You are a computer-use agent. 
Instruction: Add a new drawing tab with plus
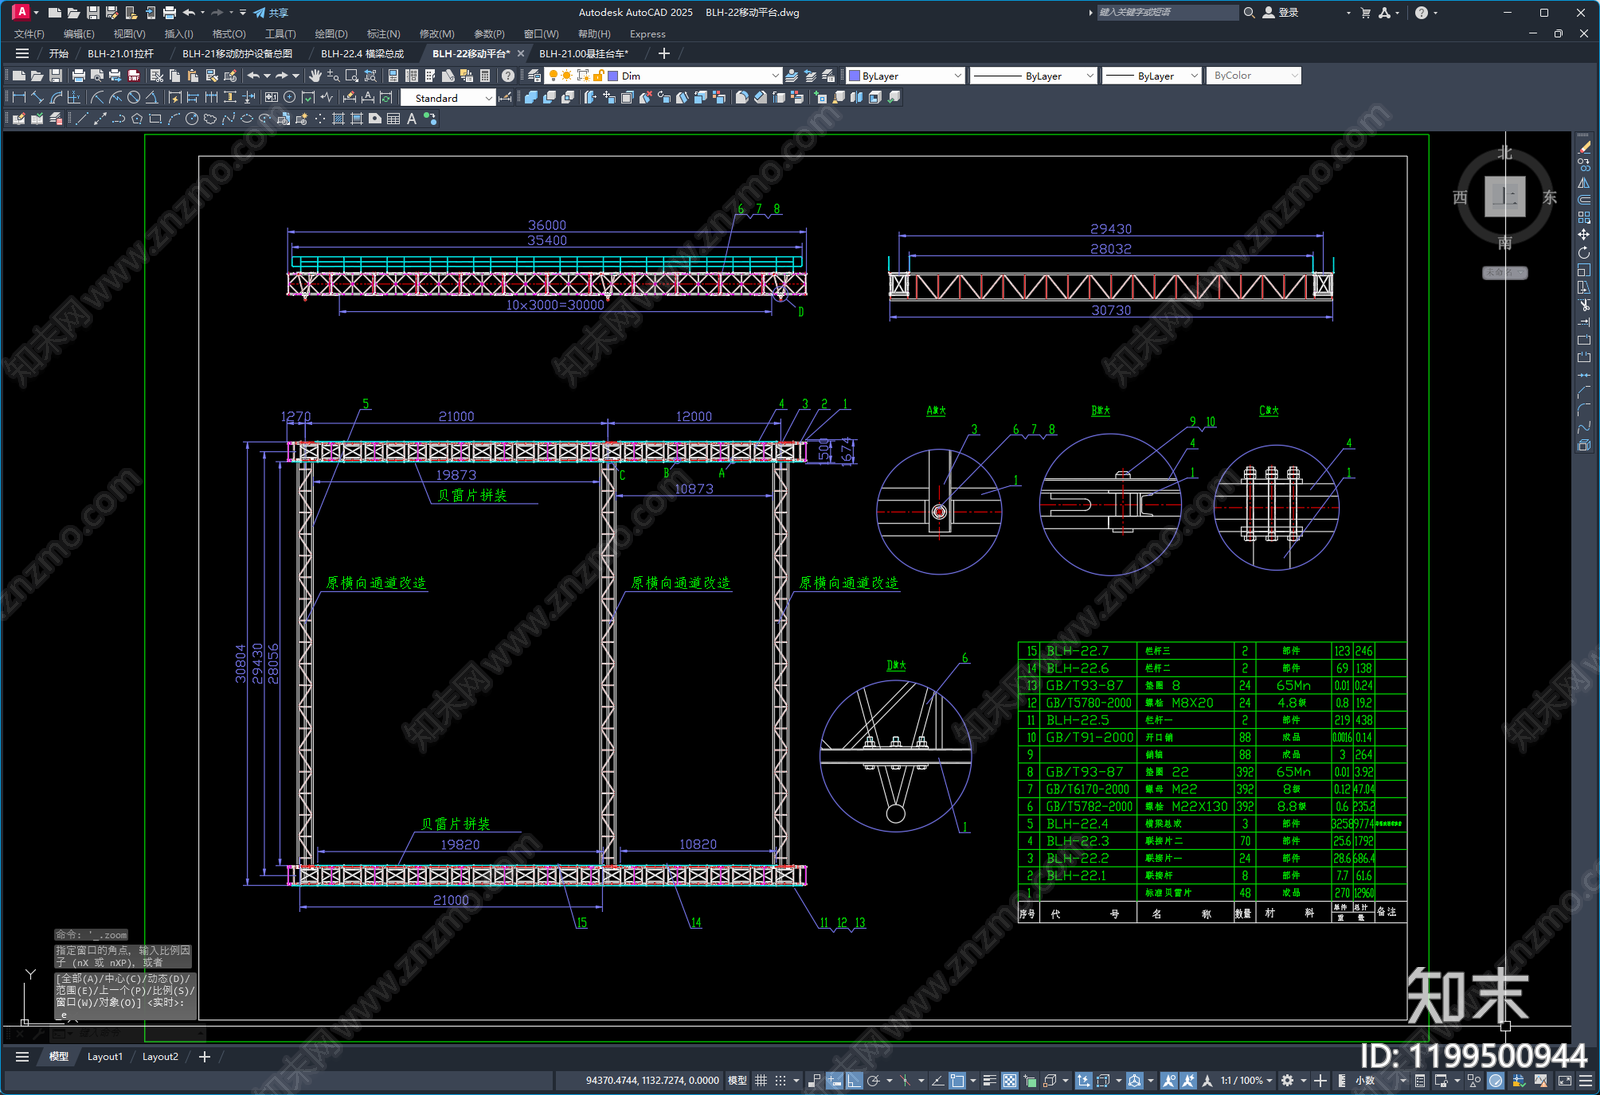(x=664, y=54)
